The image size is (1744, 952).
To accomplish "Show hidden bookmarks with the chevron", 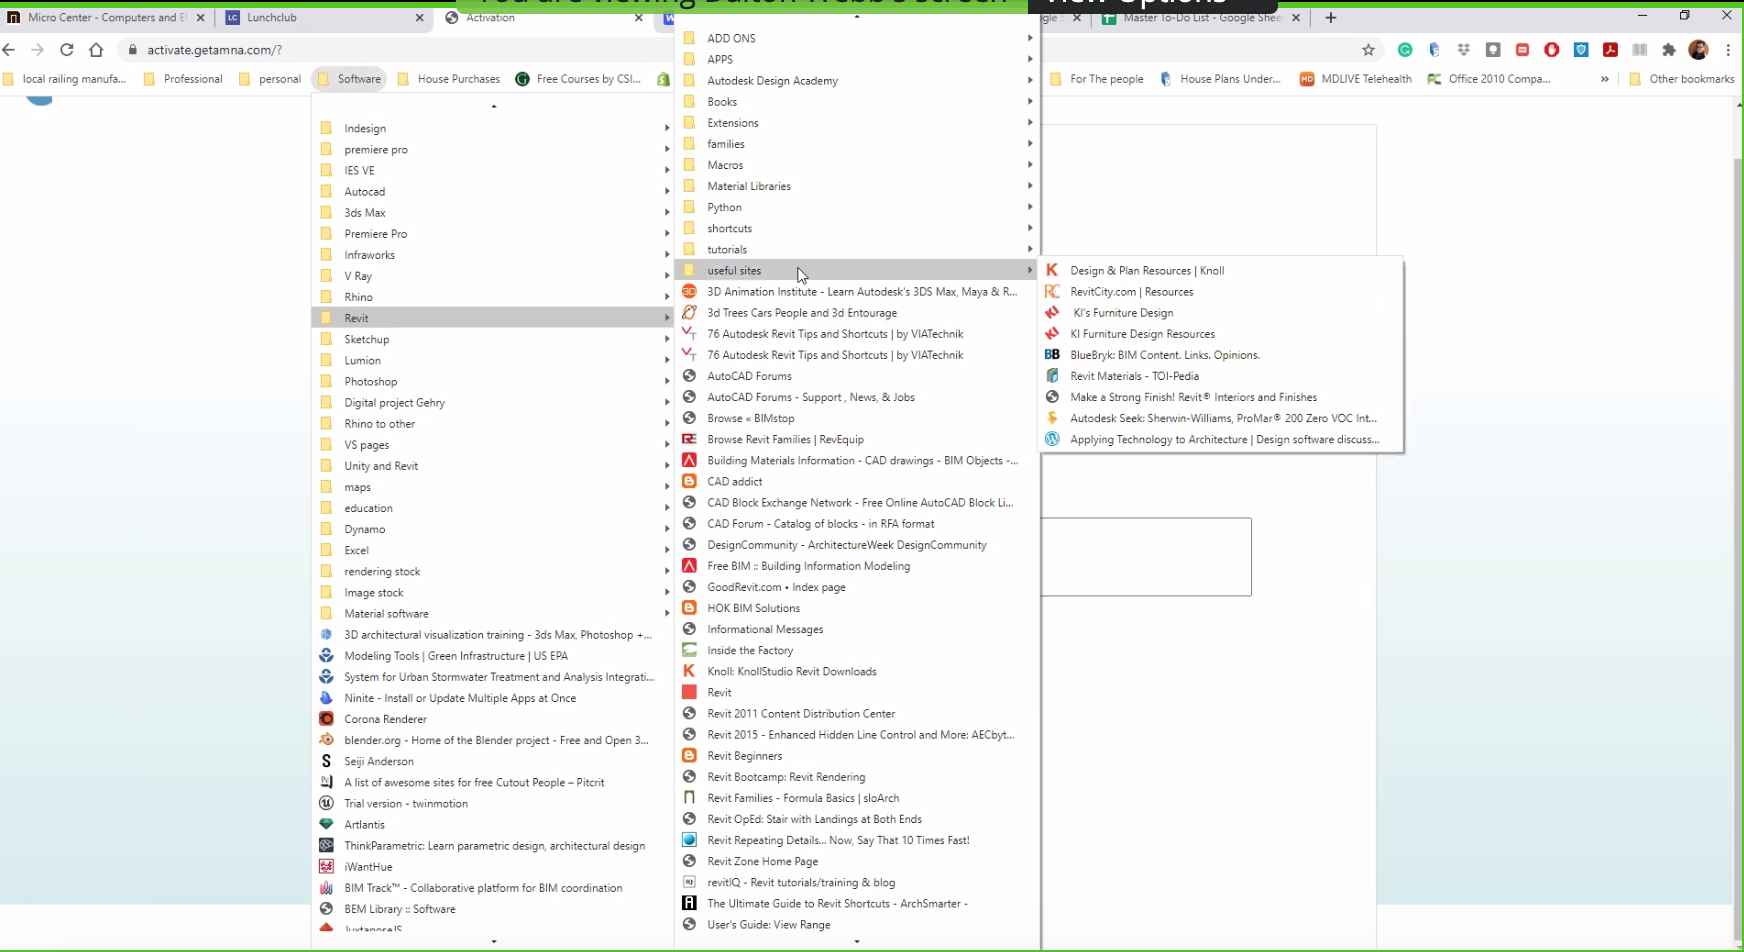I will click(1605, 79).
